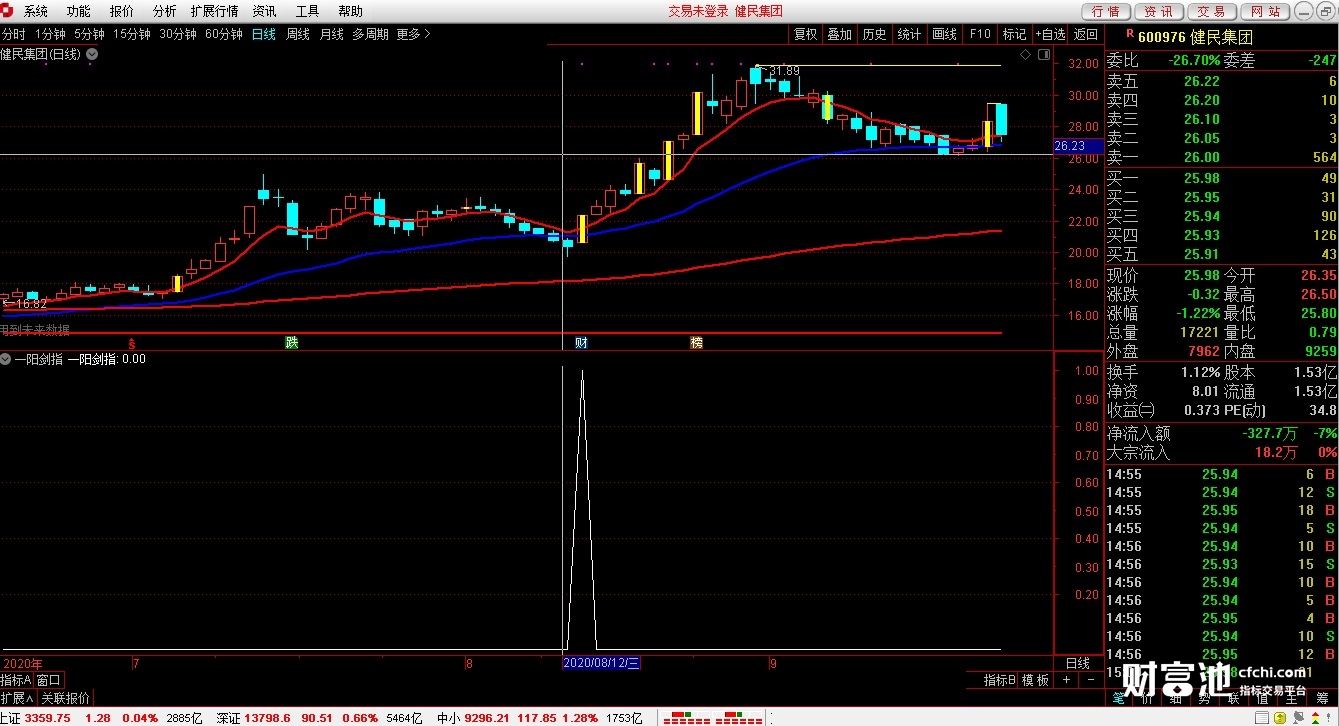
Task: Click the F10 toolbar button
Action: click(x=980, y=34)
